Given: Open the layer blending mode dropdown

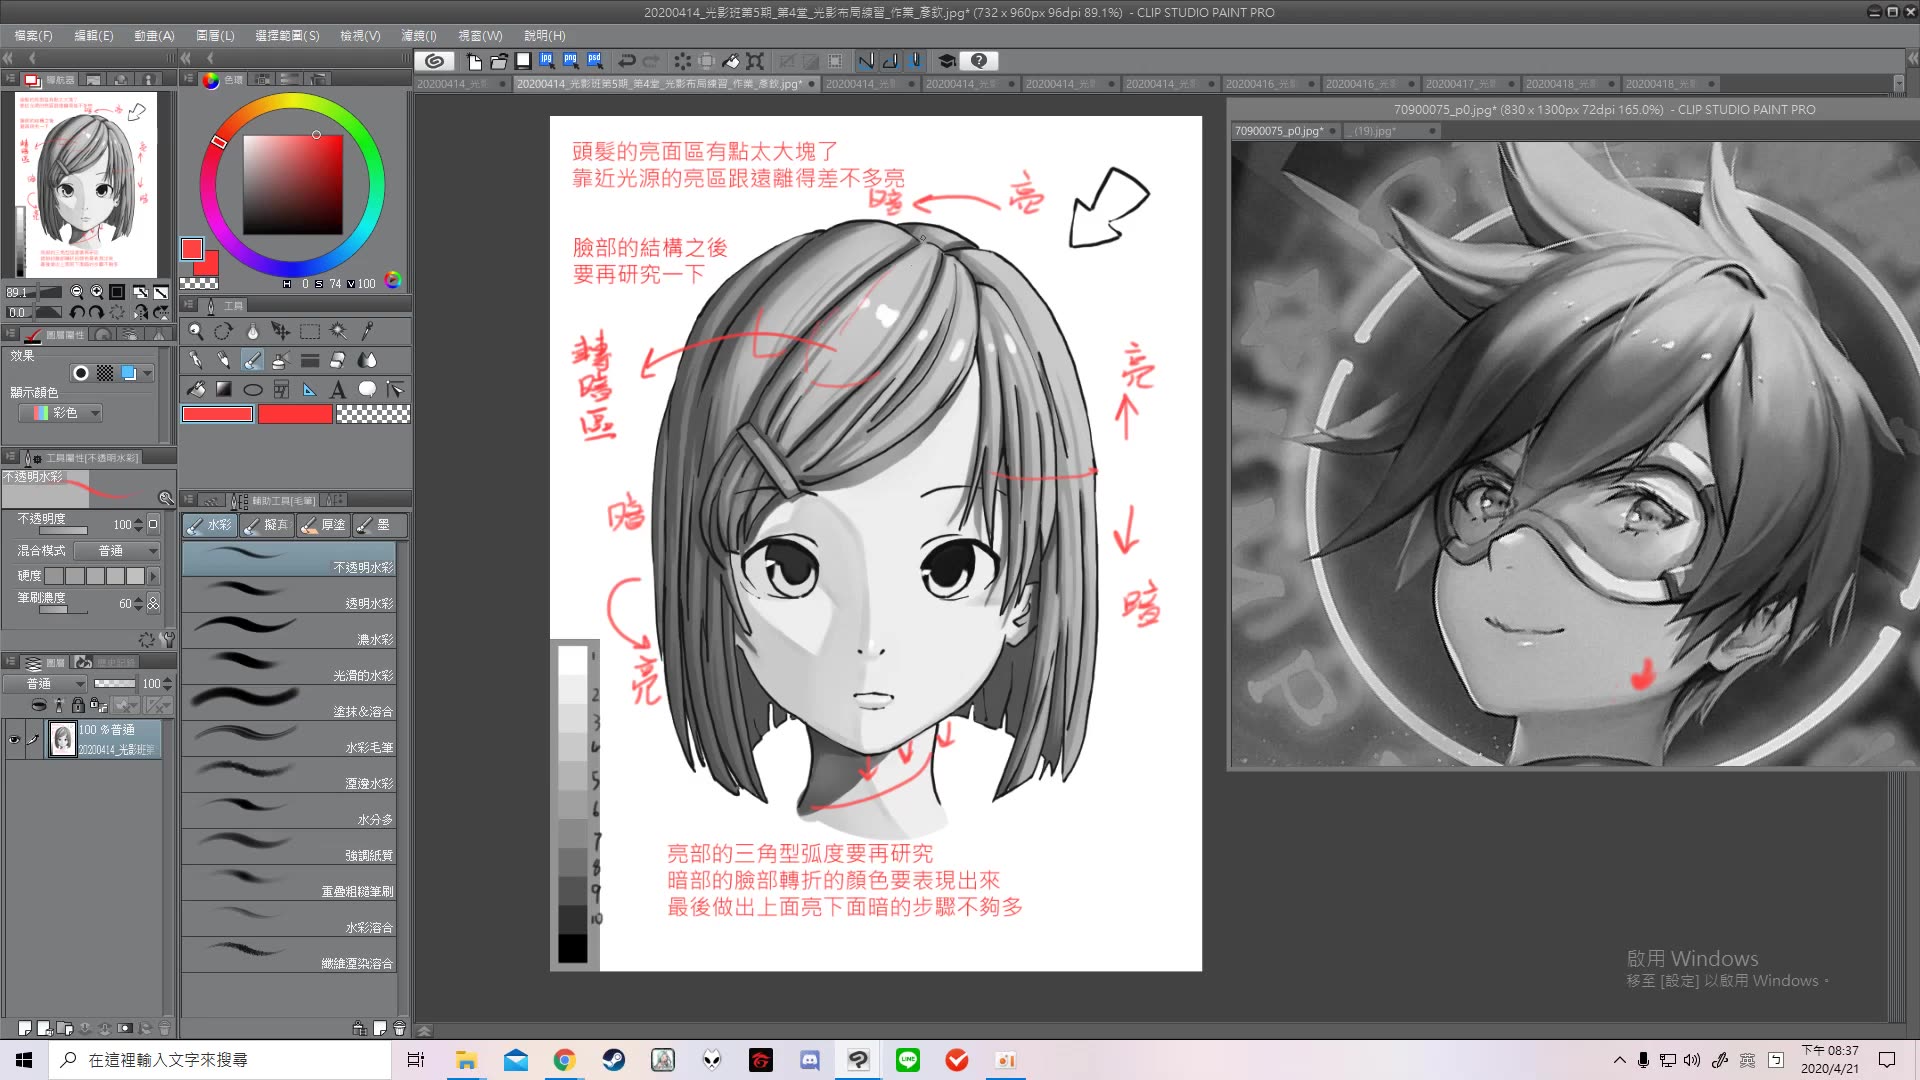Looking at the screenshot, I should coord(45,684).
